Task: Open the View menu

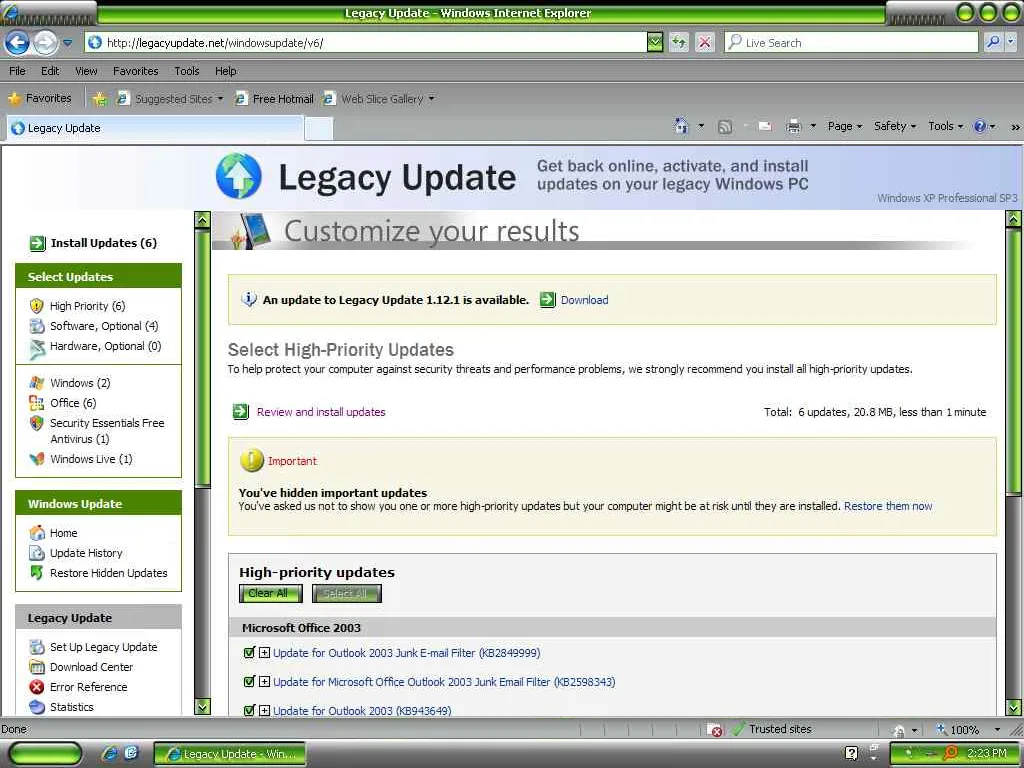Action: (x=86, y=71)
